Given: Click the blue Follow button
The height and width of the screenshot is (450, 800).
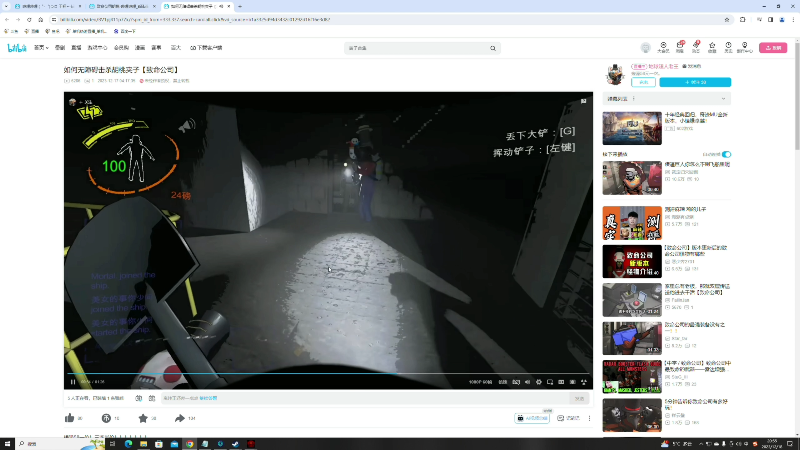Looking at the screenshot, I should pos(695,82).
